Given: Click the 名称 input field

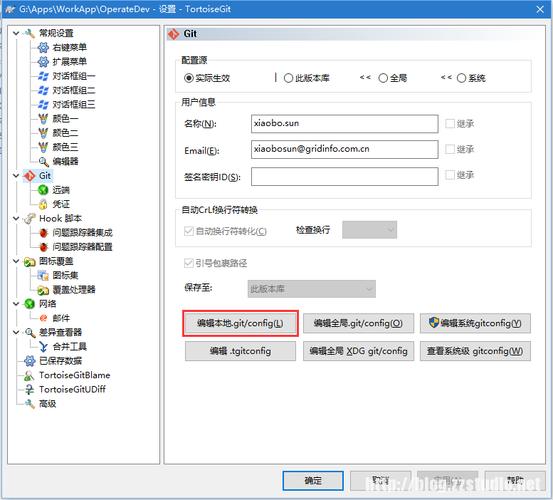Looking at the screenshot, I should point(345,124).
